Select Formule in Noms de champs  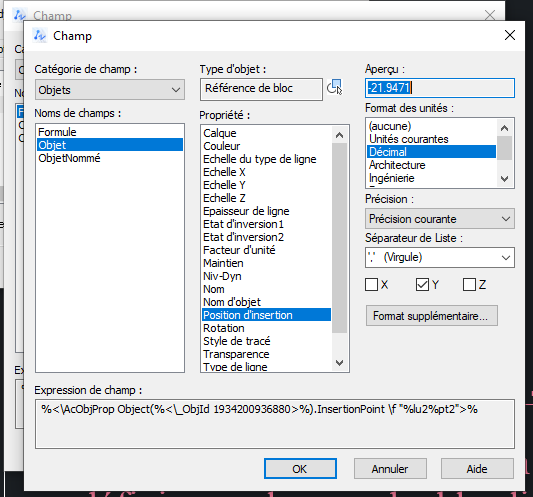(110, 132)
